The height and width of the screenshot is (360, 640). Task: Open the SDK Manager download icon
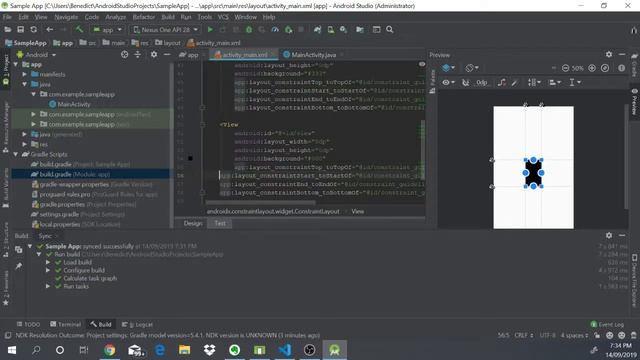[344, 29]
